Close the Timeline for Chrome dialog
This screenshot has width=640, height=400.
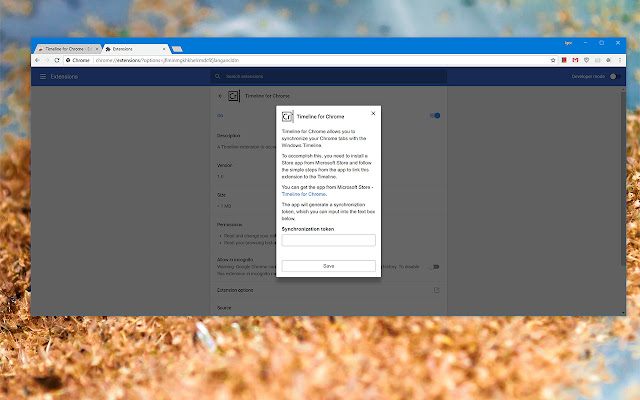373,113
